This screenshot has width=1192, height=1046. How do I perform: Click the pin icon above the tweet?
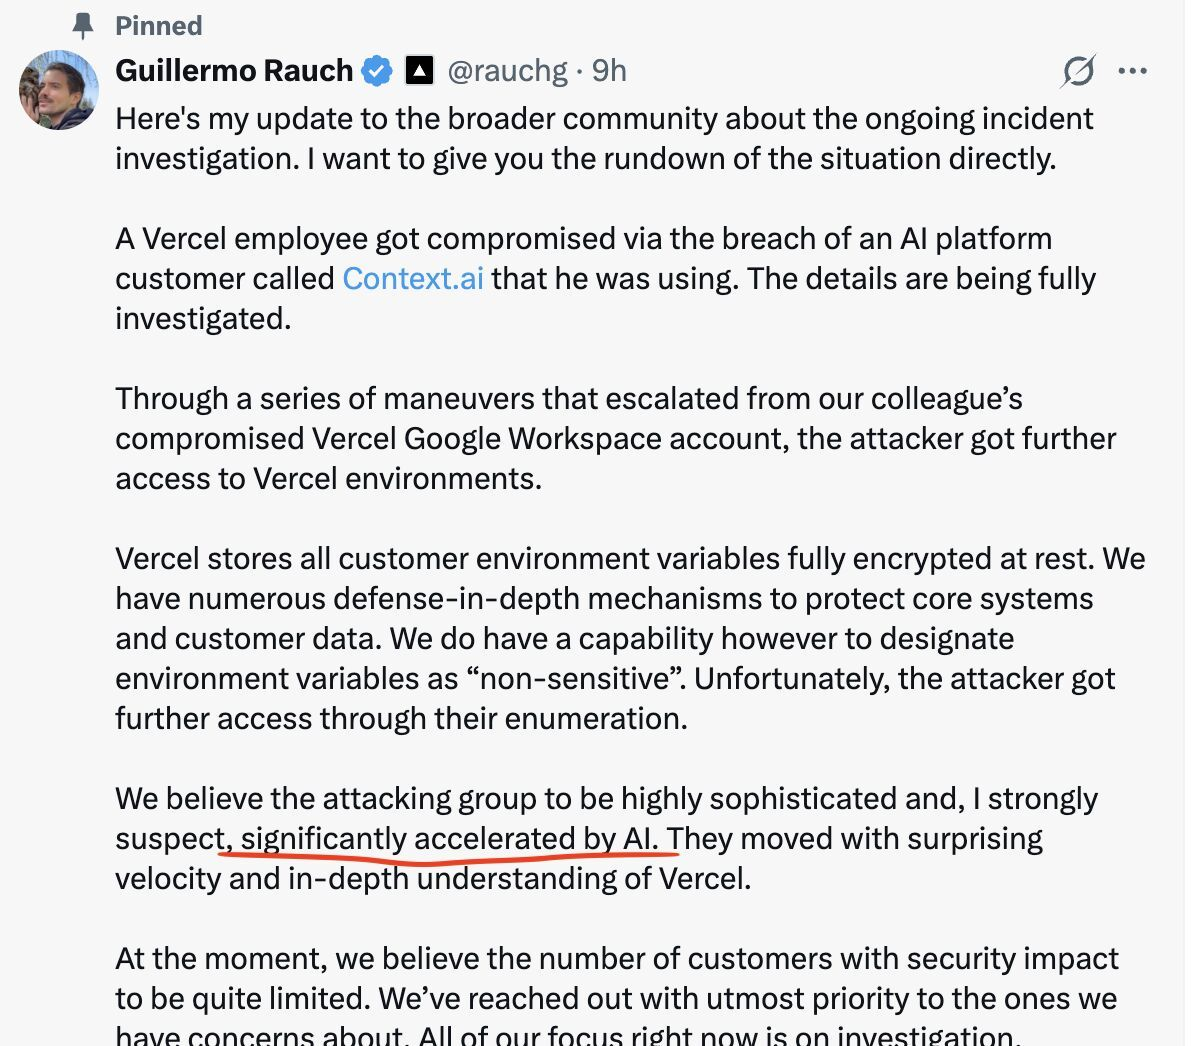pos(83,26)
